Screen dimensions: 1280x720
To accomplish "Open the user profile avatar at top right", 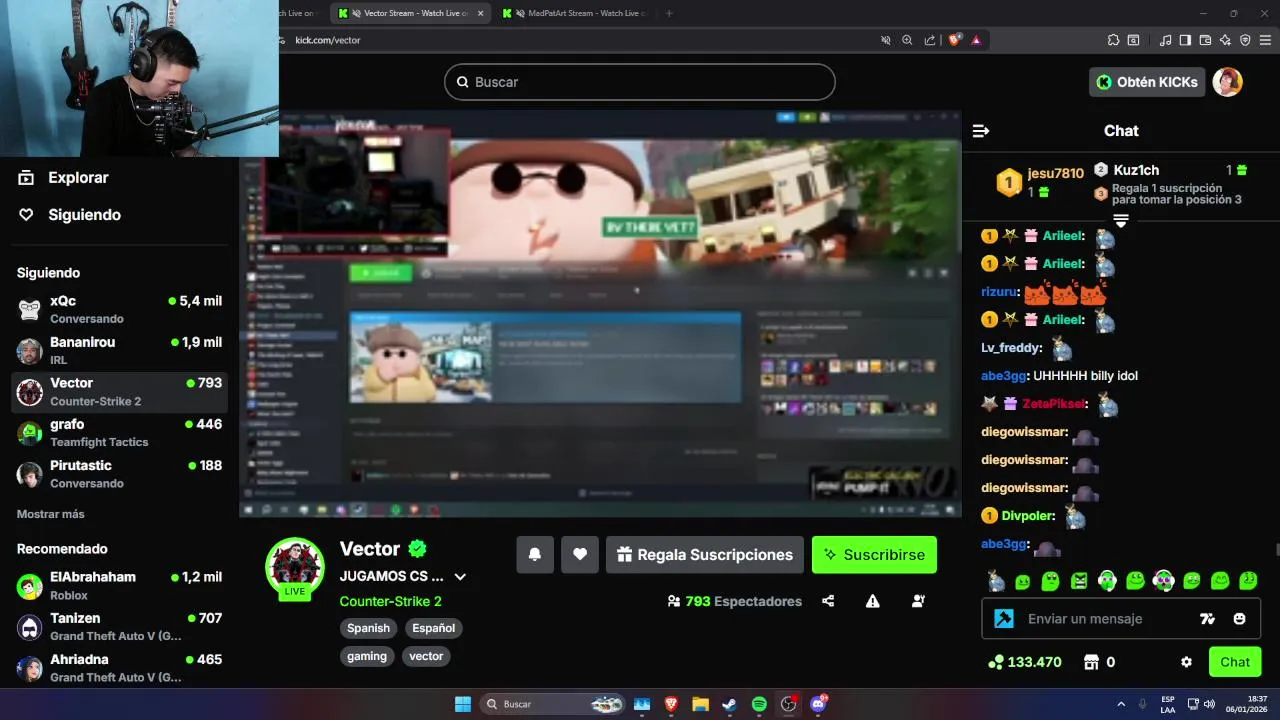I will click(x=1227, y=82).
